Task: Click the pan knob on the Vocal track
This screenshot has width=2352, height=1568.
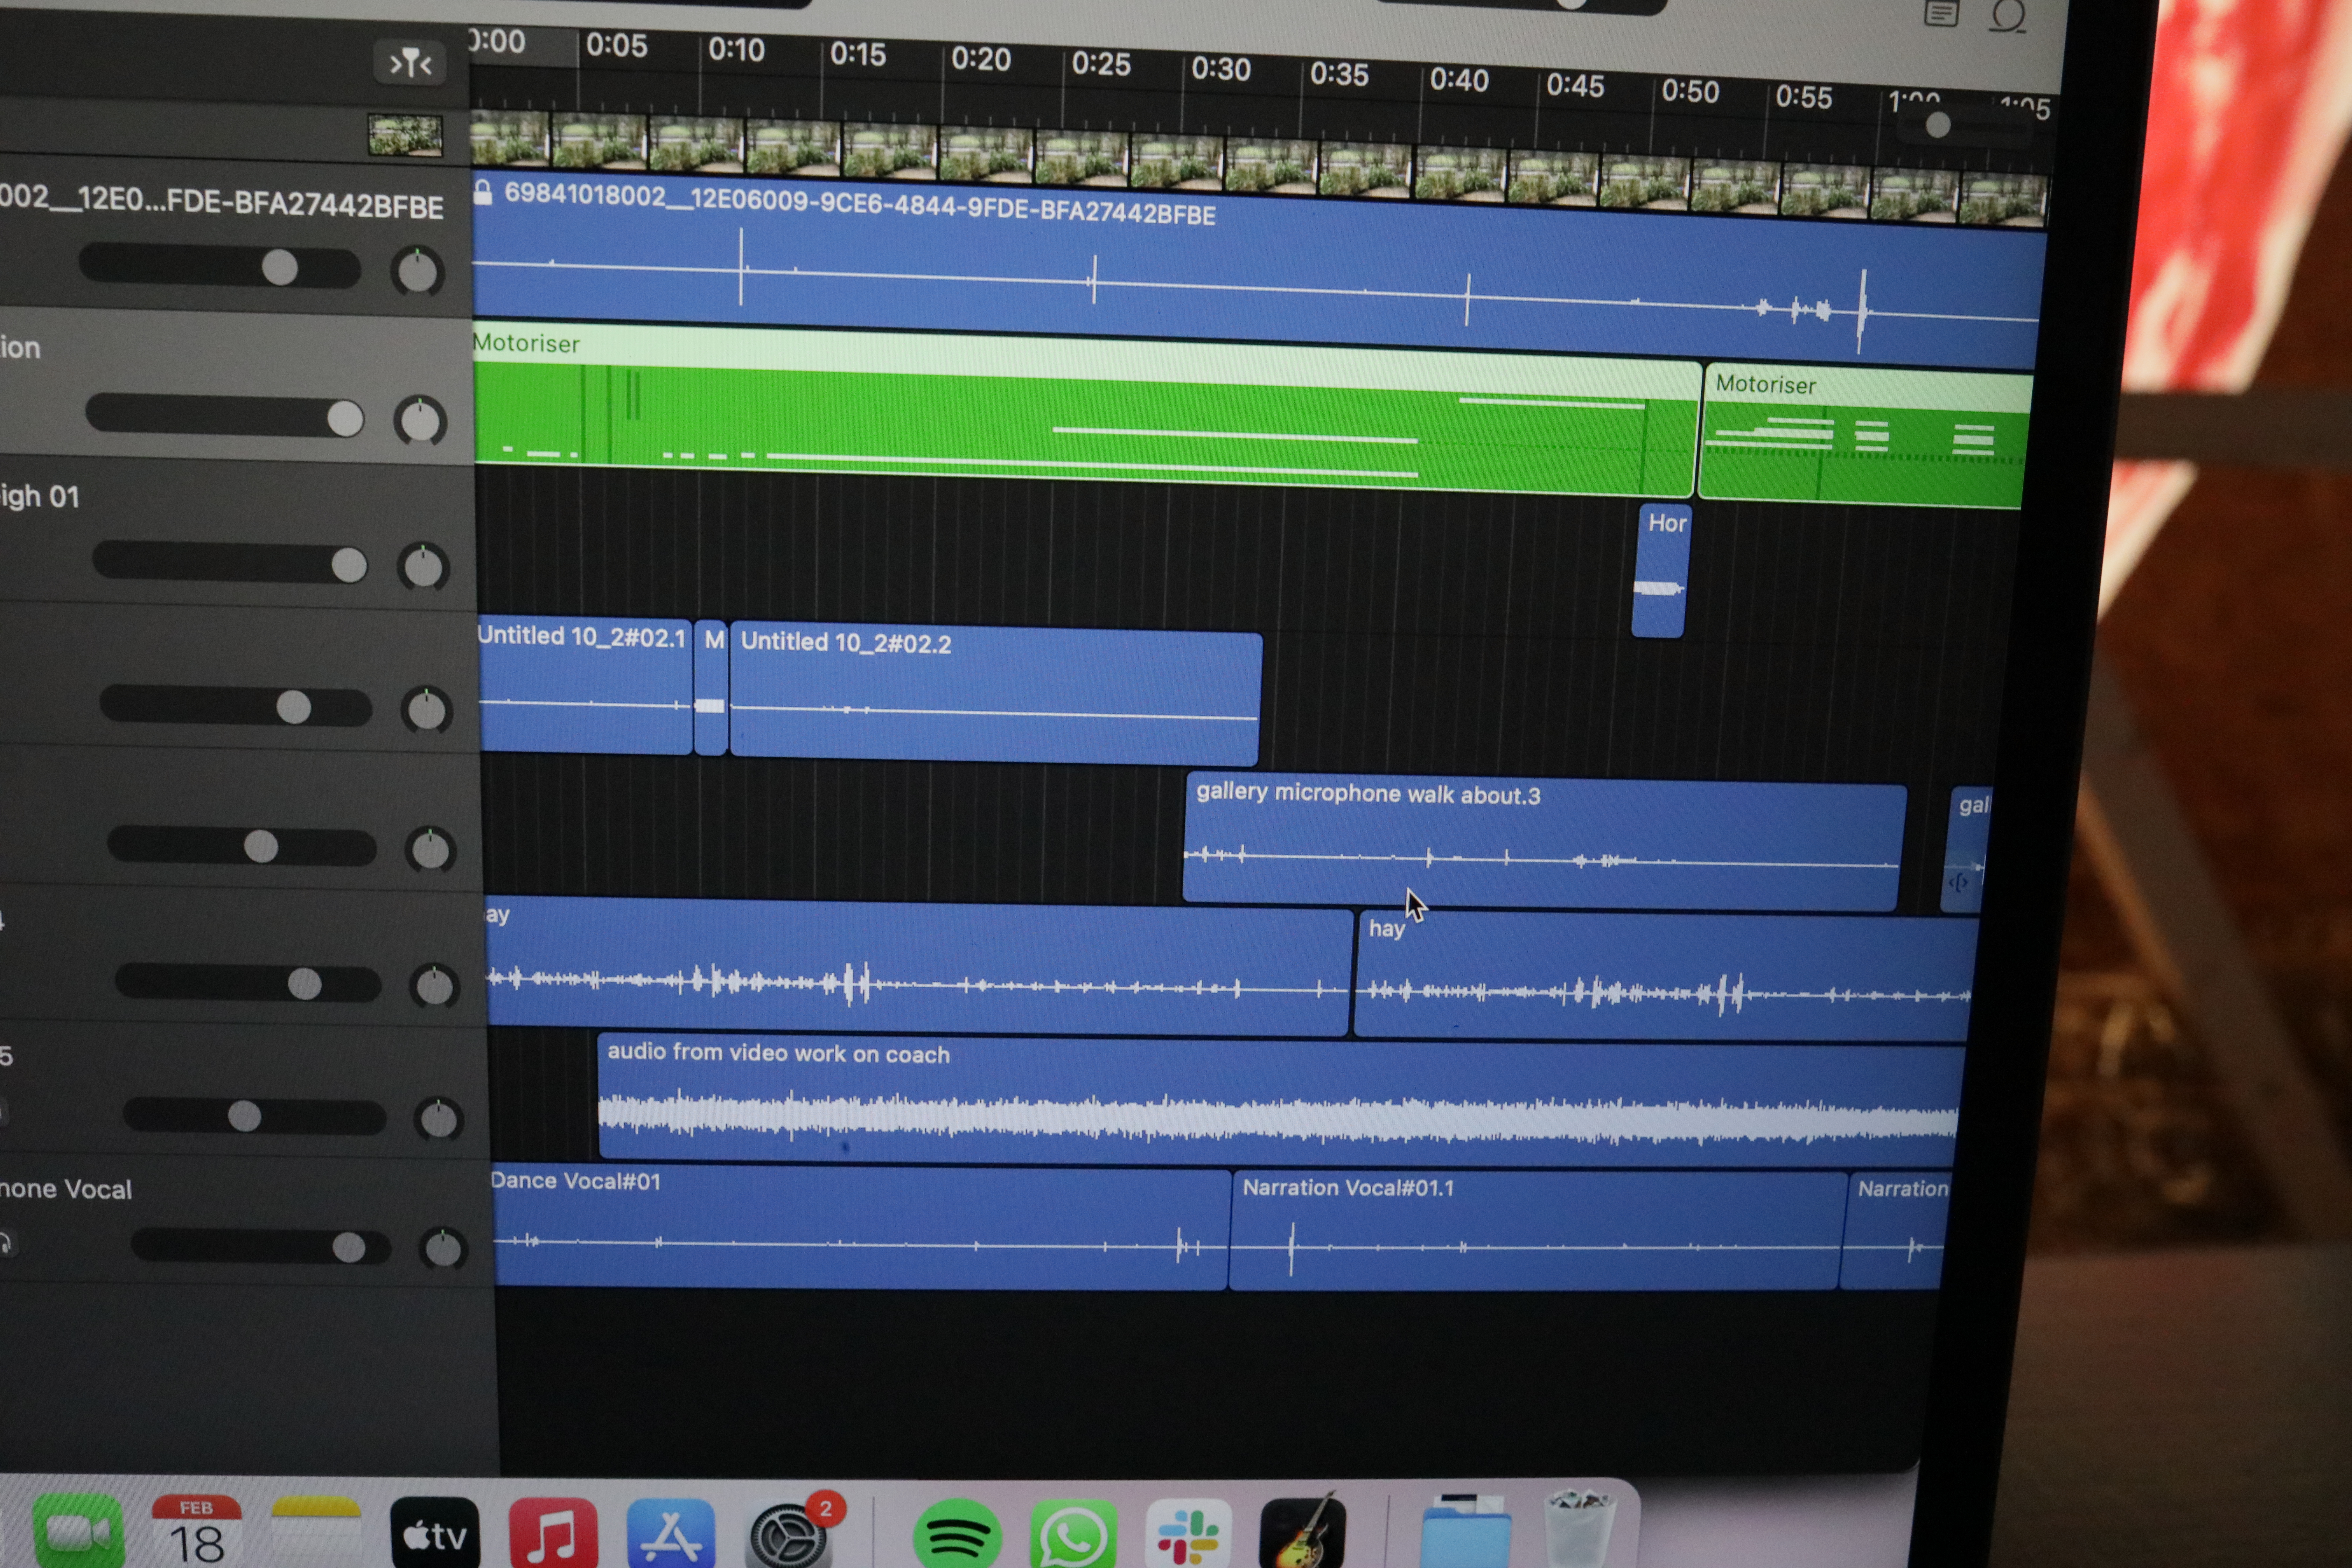Action: tap(443, 1248)
